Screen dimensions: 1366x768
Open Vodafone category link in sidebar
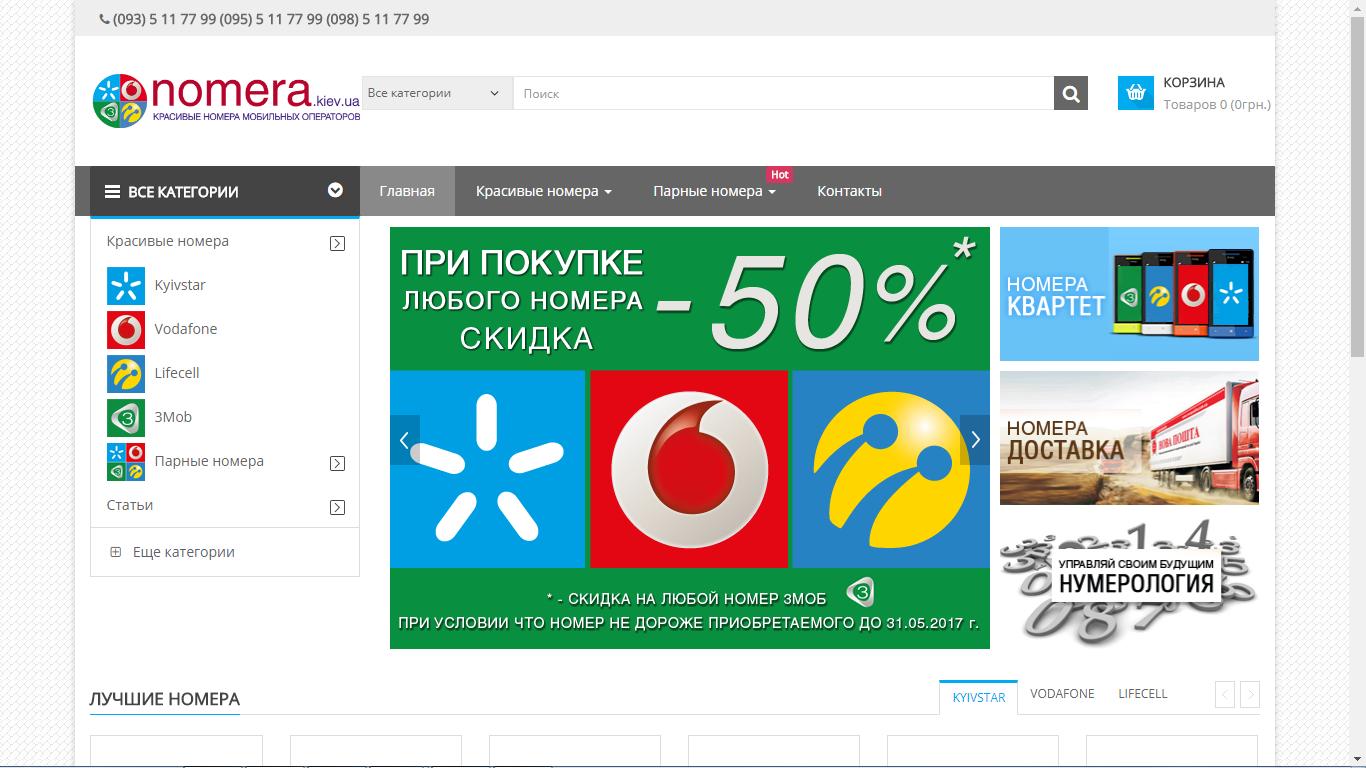pos(186,329)
